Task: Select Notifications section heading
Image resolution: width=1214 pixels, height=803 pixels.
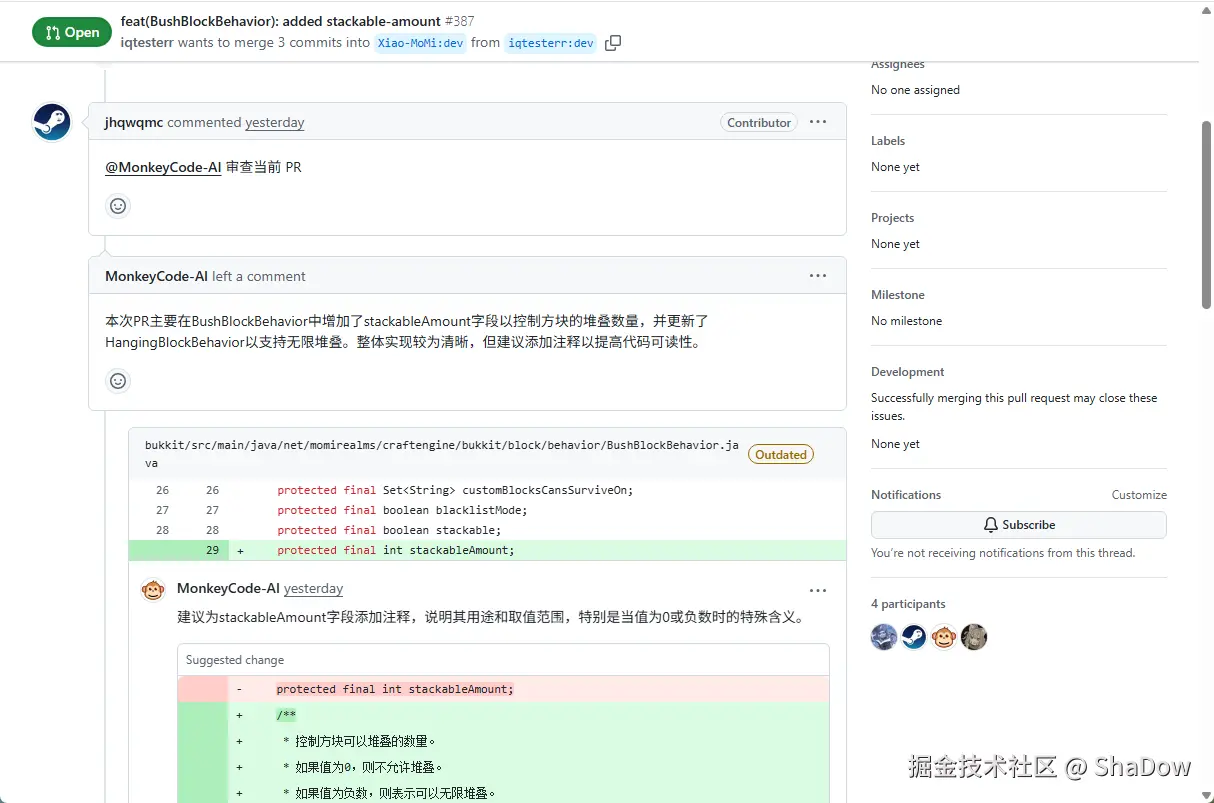Action: (x=906, y=495)
